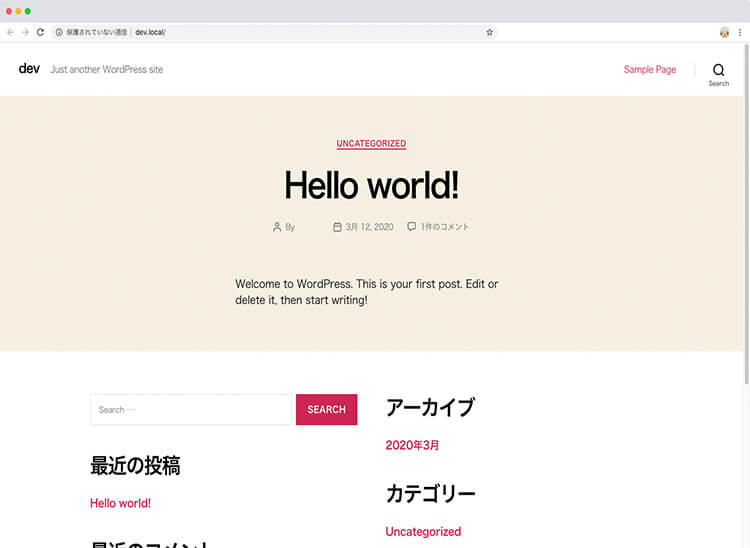Focus the sidebar Search text field
The image size is (750, 548).
pos(190,410)
